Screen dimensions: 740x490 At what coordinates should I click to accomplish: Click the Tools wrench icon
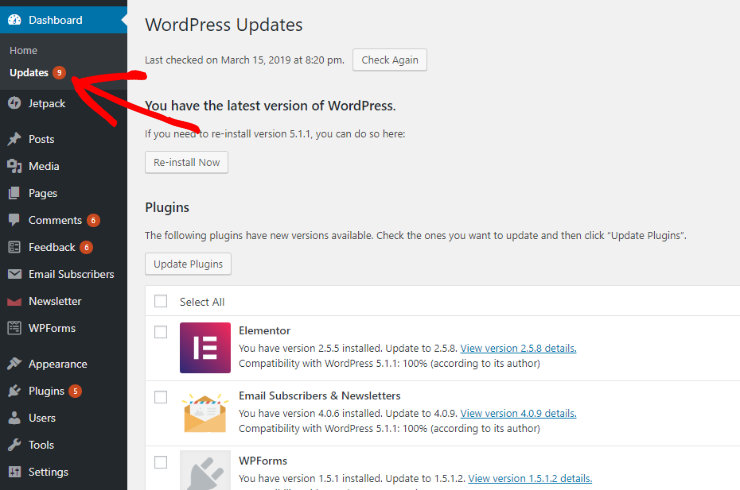point(15,445)
